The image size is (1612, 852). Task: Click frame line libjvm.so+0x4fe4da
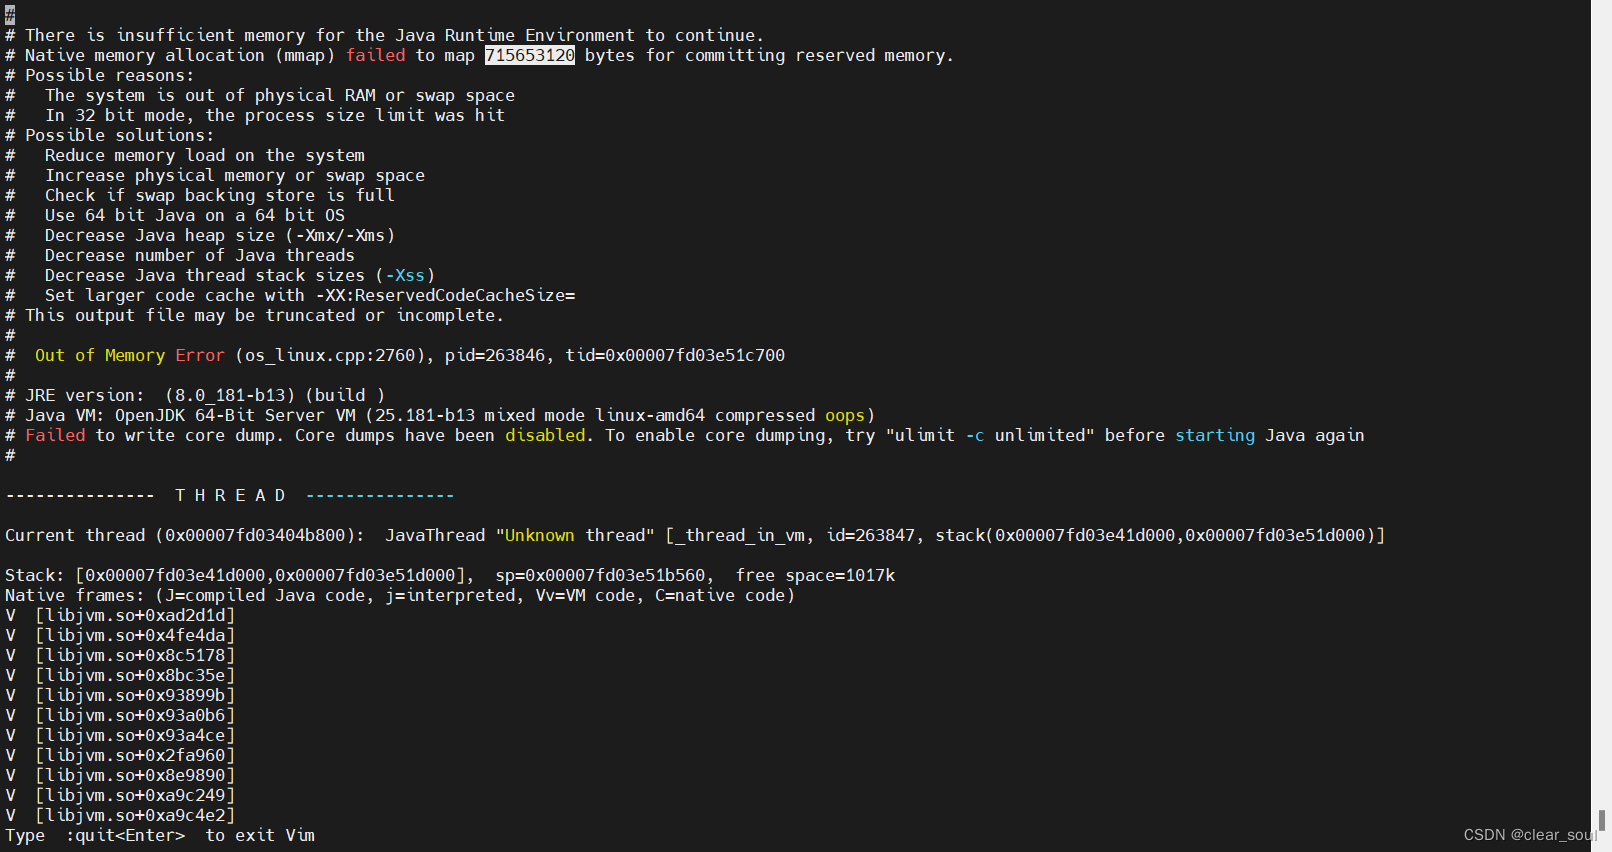[x=120, y=635]
